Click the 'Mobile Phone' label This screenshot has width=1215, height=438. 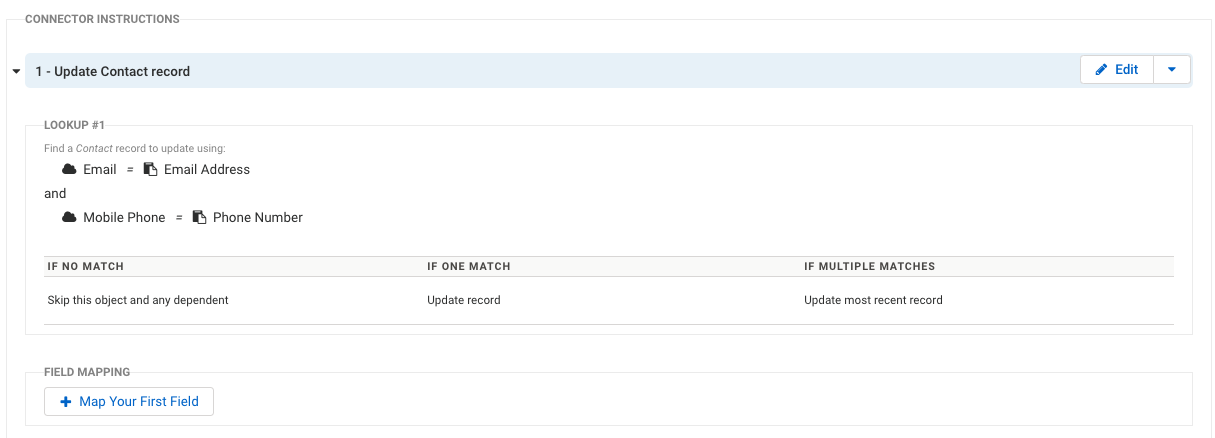[x=124, y=217]
